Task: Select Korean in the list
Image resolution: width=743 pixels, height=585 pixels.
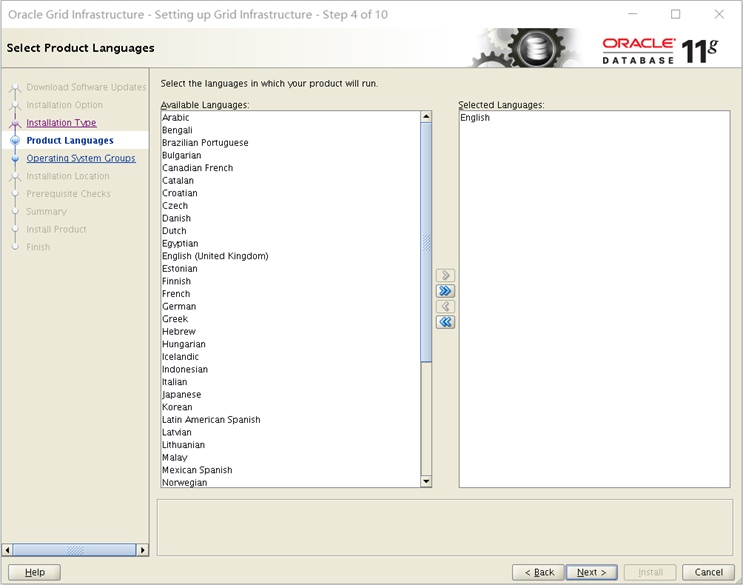Action: pyautogui.click(x=290, y=407)
